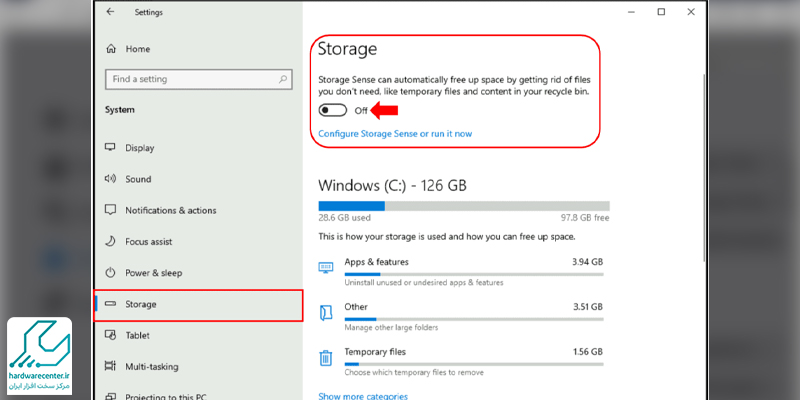This screenshot has width=800, height=400.
Task: Click the Apps & features icon
Action: point(326,267)
